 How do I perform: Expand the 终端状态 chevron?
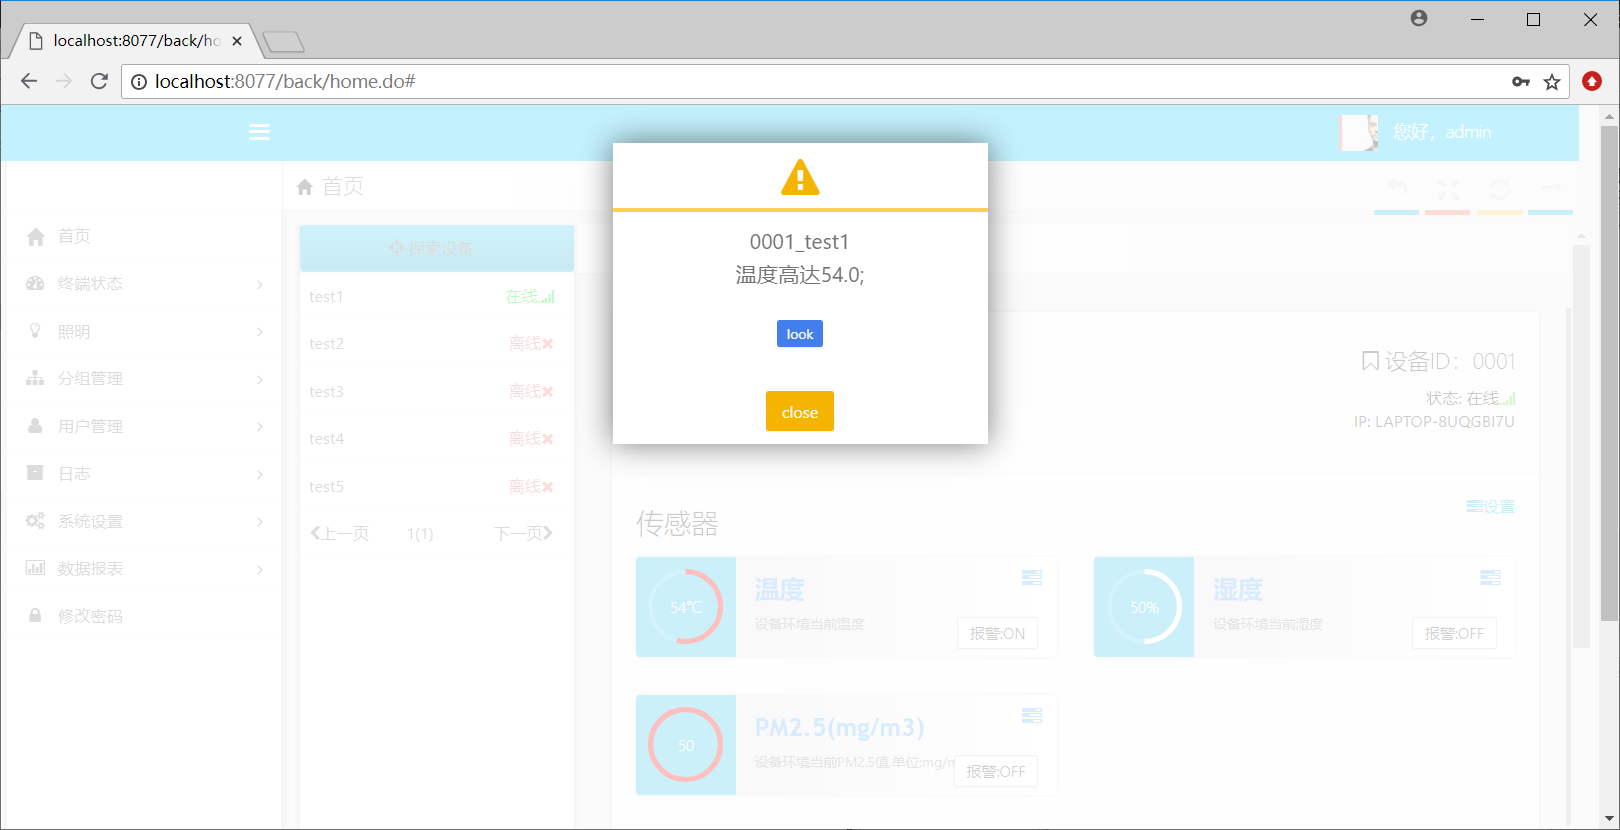(260, 285)
